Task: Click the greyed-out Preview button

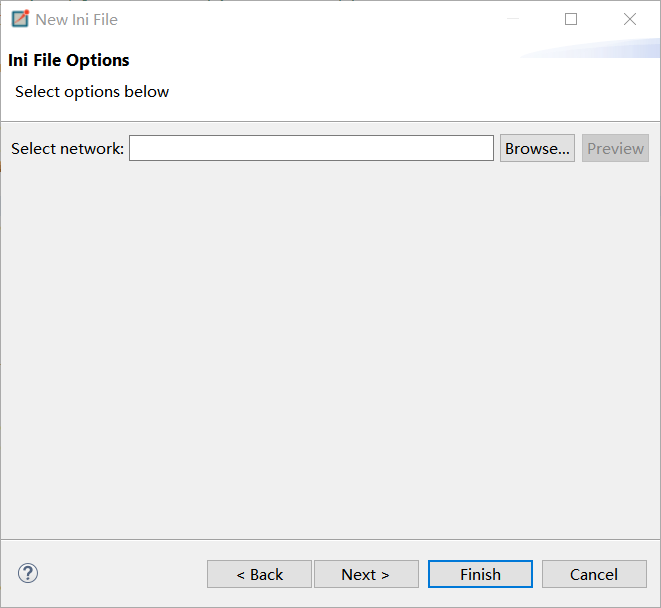Action: point(615,148)
